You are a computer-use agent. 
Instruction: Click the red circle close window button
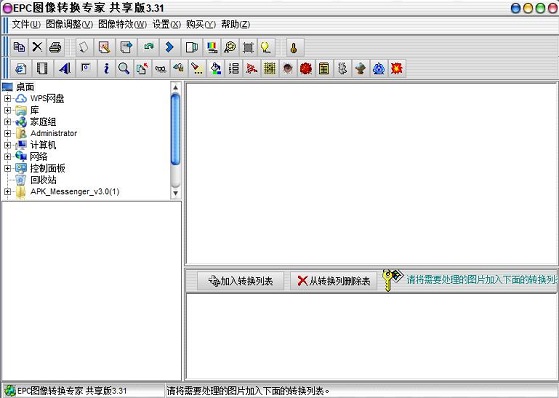click(x=553, y=8)
